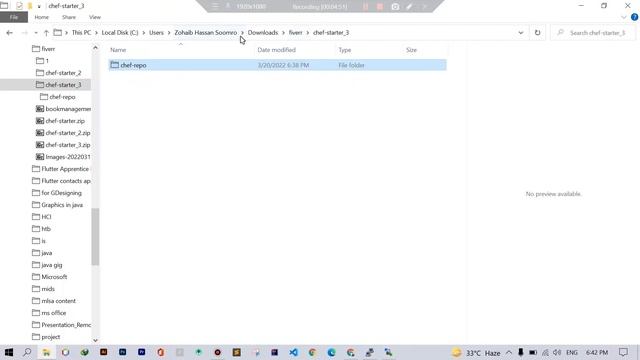640x360 pixels.
Task: Click Properties icon in quick access toolbar
Action: click(x=19, y=6)
